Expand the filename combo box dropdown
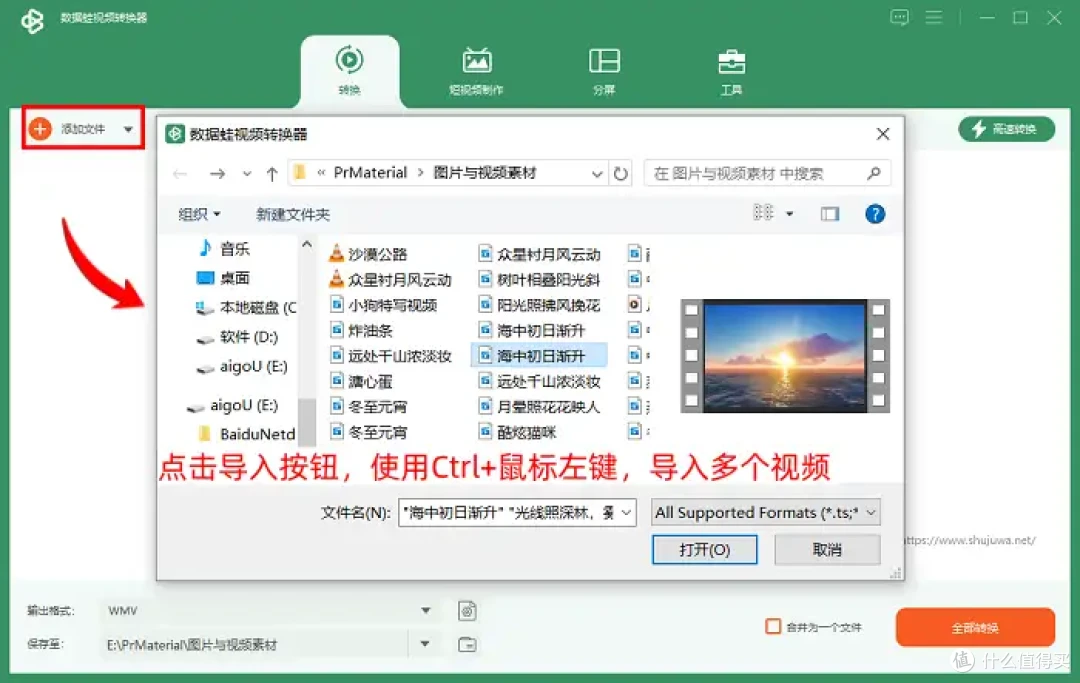1080x683 pixels. 627,513
